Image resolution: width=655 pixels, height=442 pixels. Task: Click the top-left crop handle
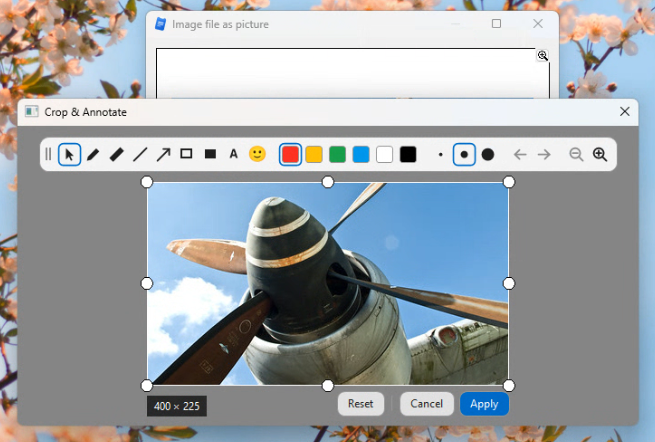(x=147, y=182)
